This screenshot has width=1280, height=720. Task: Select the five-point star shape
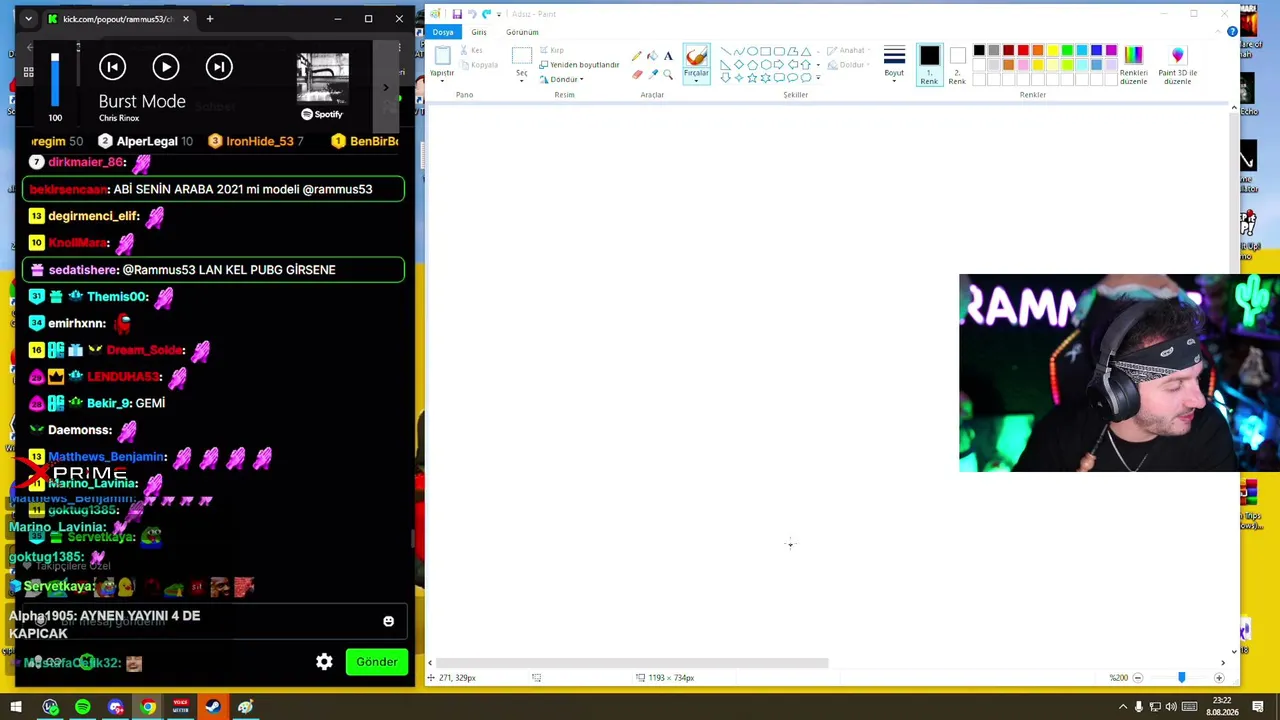click(x=752, y=77)
